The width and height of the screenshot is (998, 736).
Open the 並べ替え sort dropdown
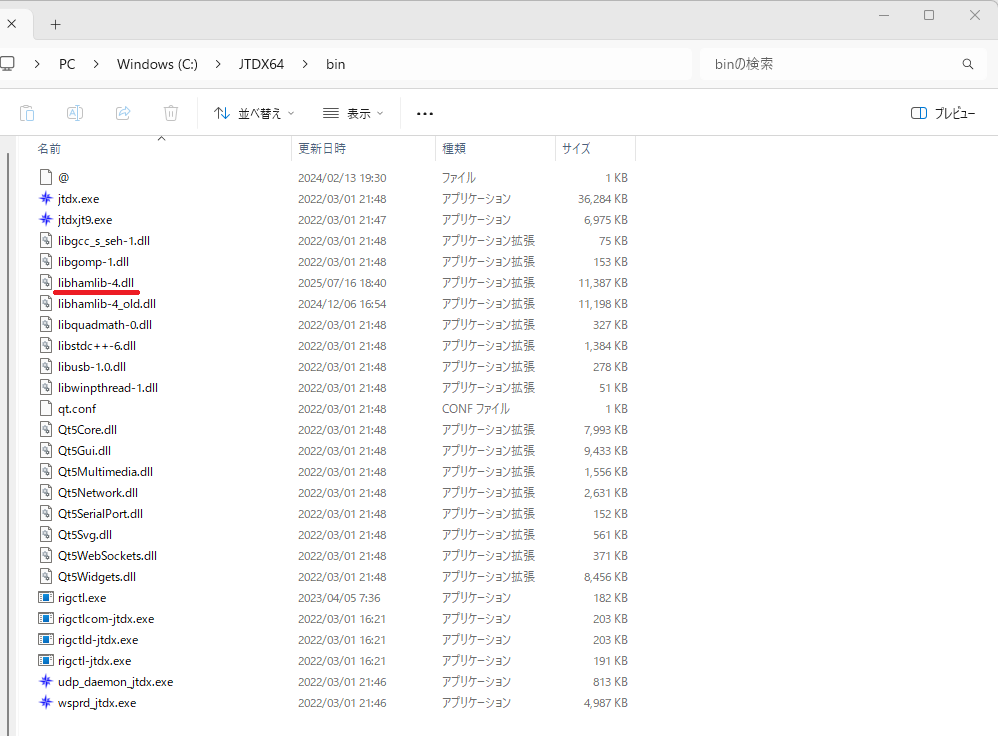[254, 113]
